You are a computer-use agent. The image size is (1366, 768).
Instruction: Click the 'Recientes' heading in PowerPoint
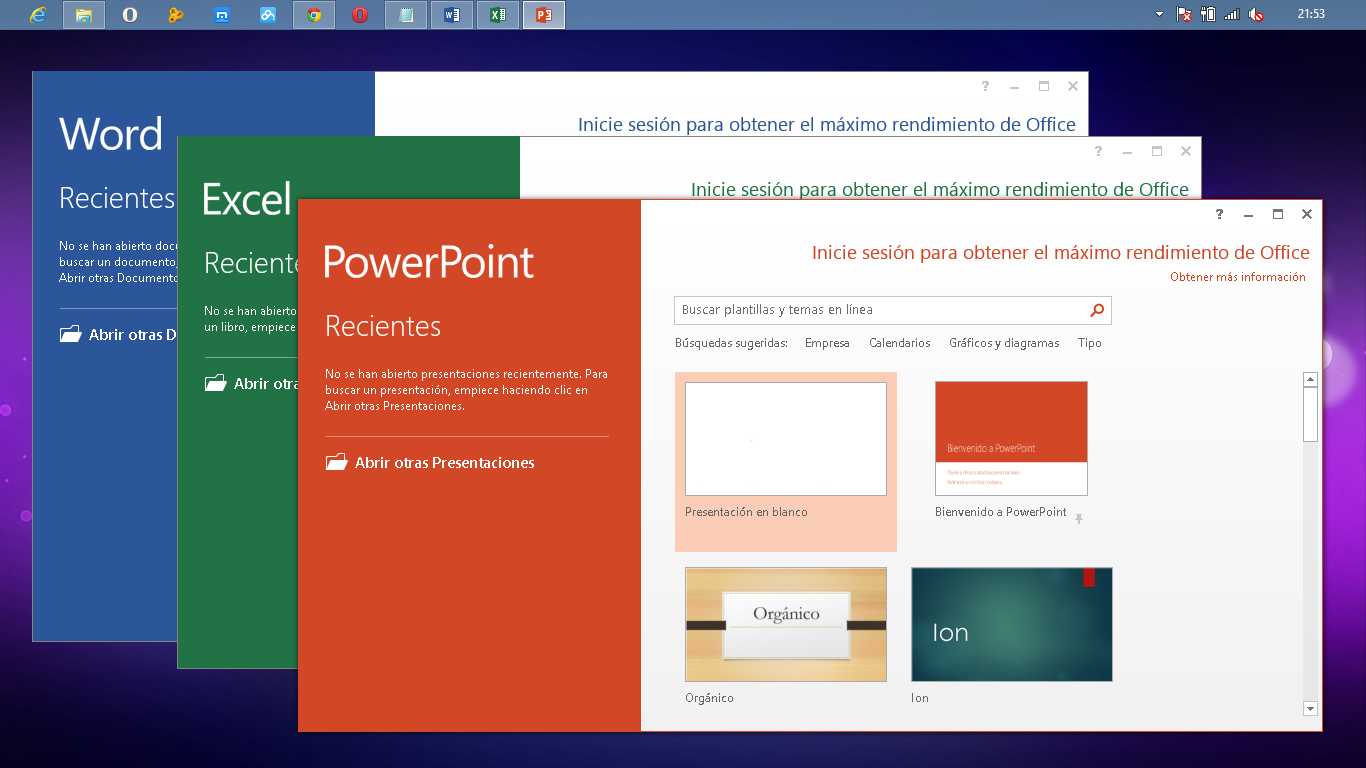pos(383,326)
